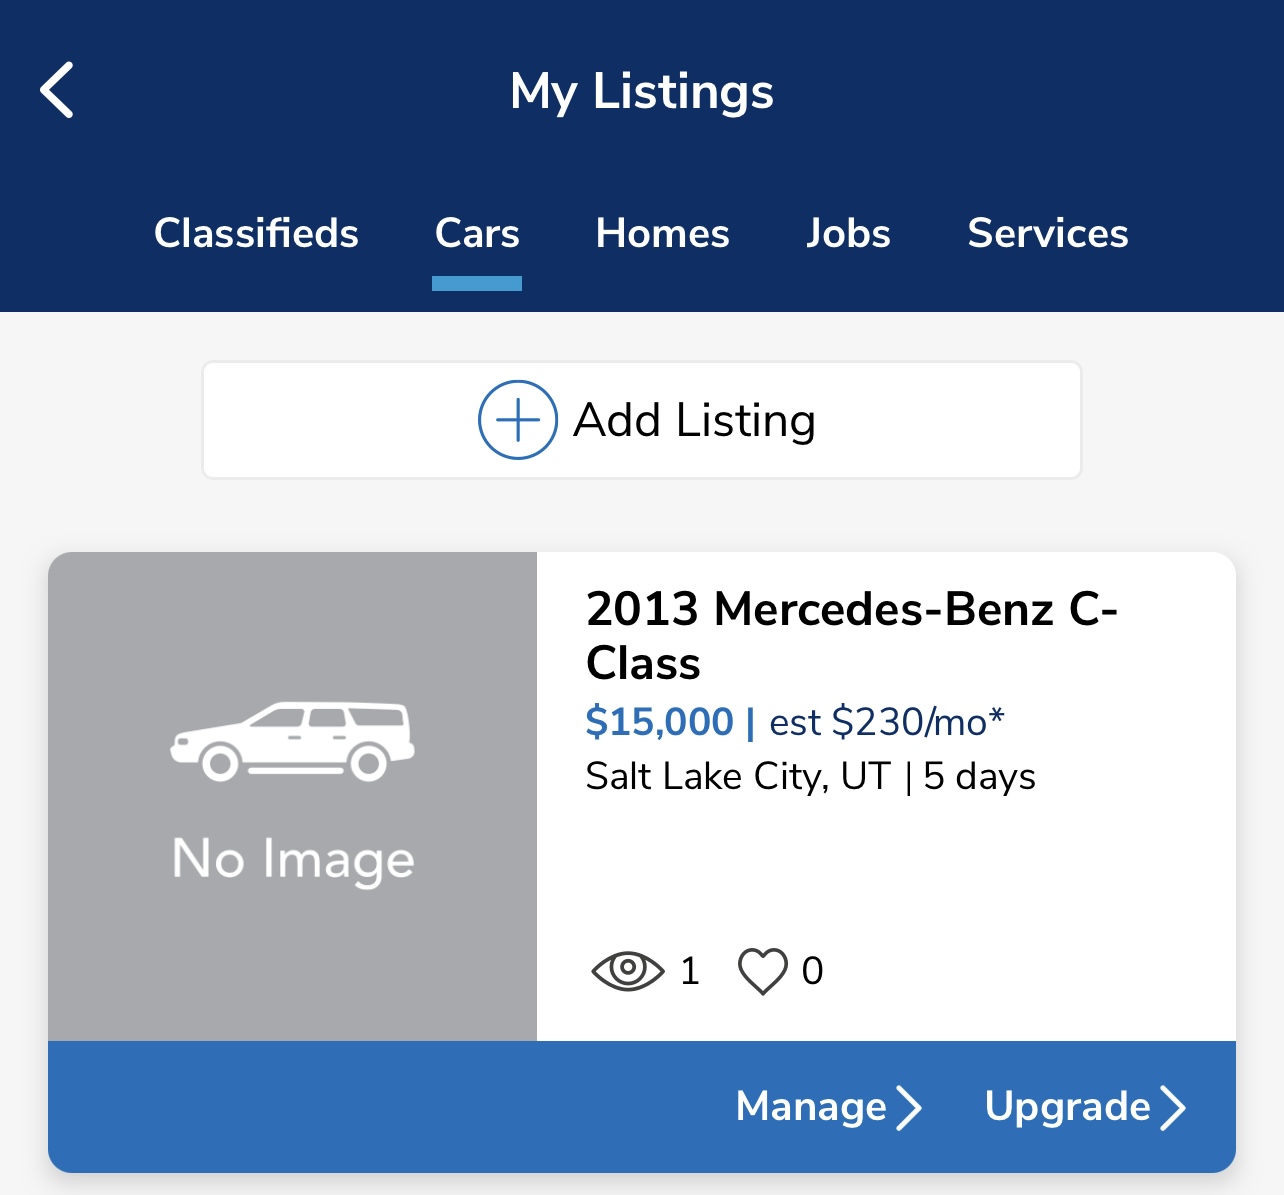Click the eye views icon
The width and height of the screenshot is (1284, 1195).
[627, 970]
